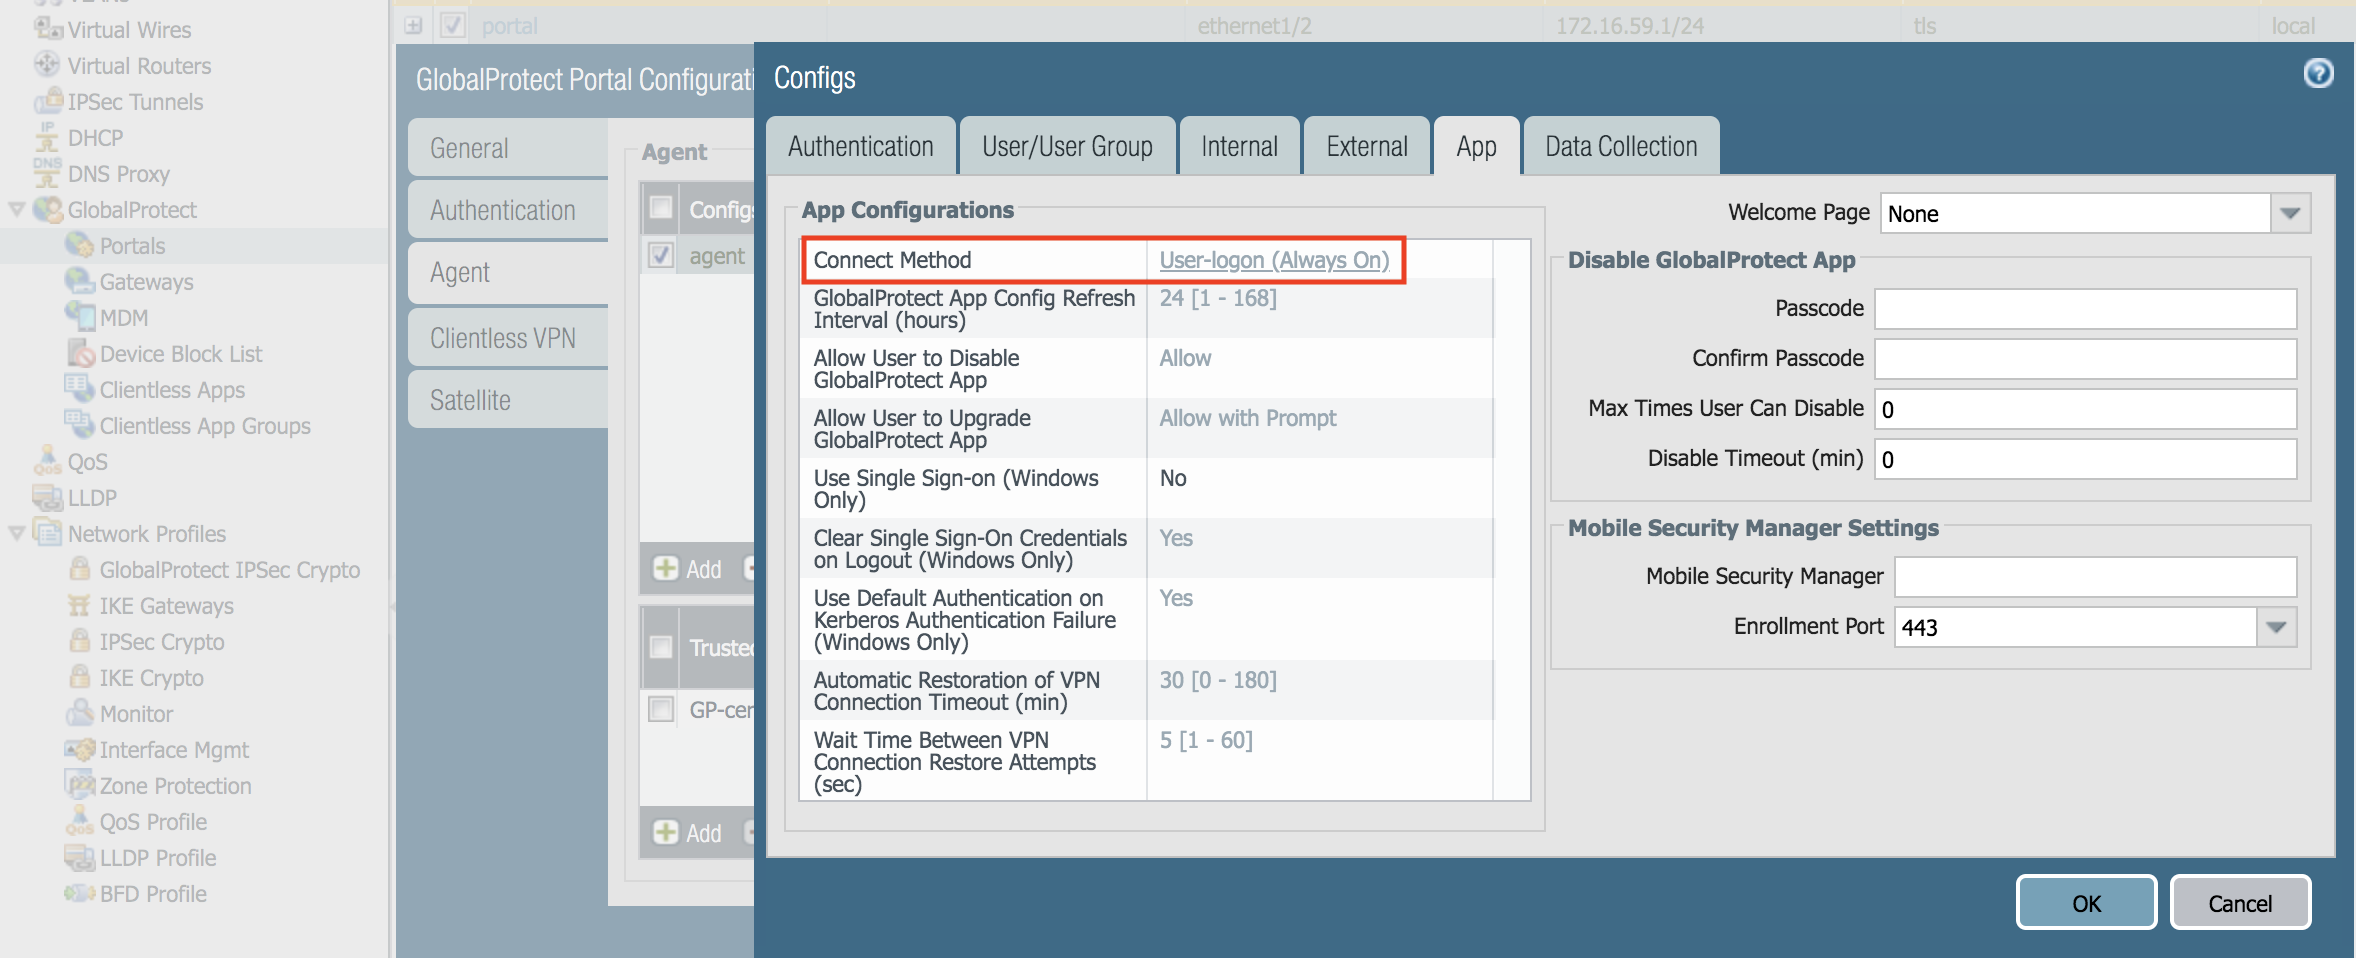Image resolution: width=2356 pixels, height=958 pixels.
Task: Open the Device Block List
Action: coord(179,353)
